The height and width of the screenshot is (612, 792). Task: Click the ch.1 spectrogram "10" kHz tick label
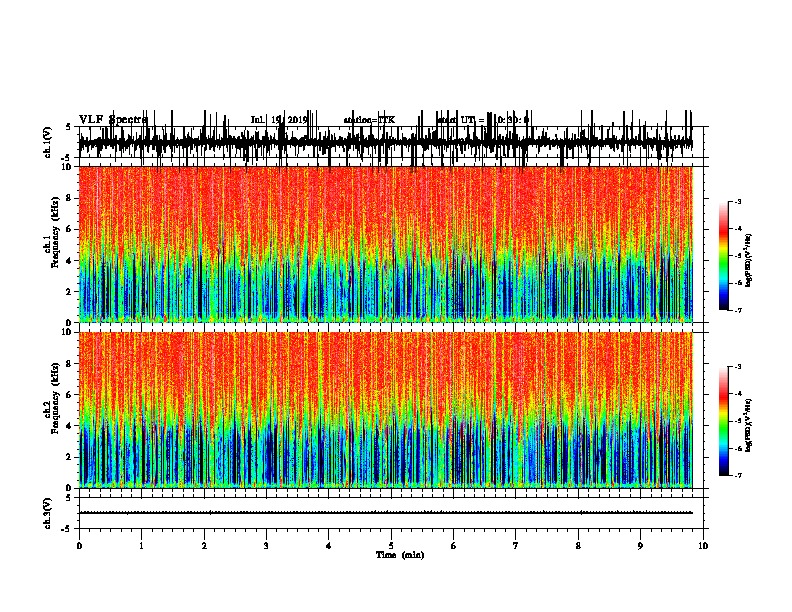pyautogui.click(x=68, y=167)
